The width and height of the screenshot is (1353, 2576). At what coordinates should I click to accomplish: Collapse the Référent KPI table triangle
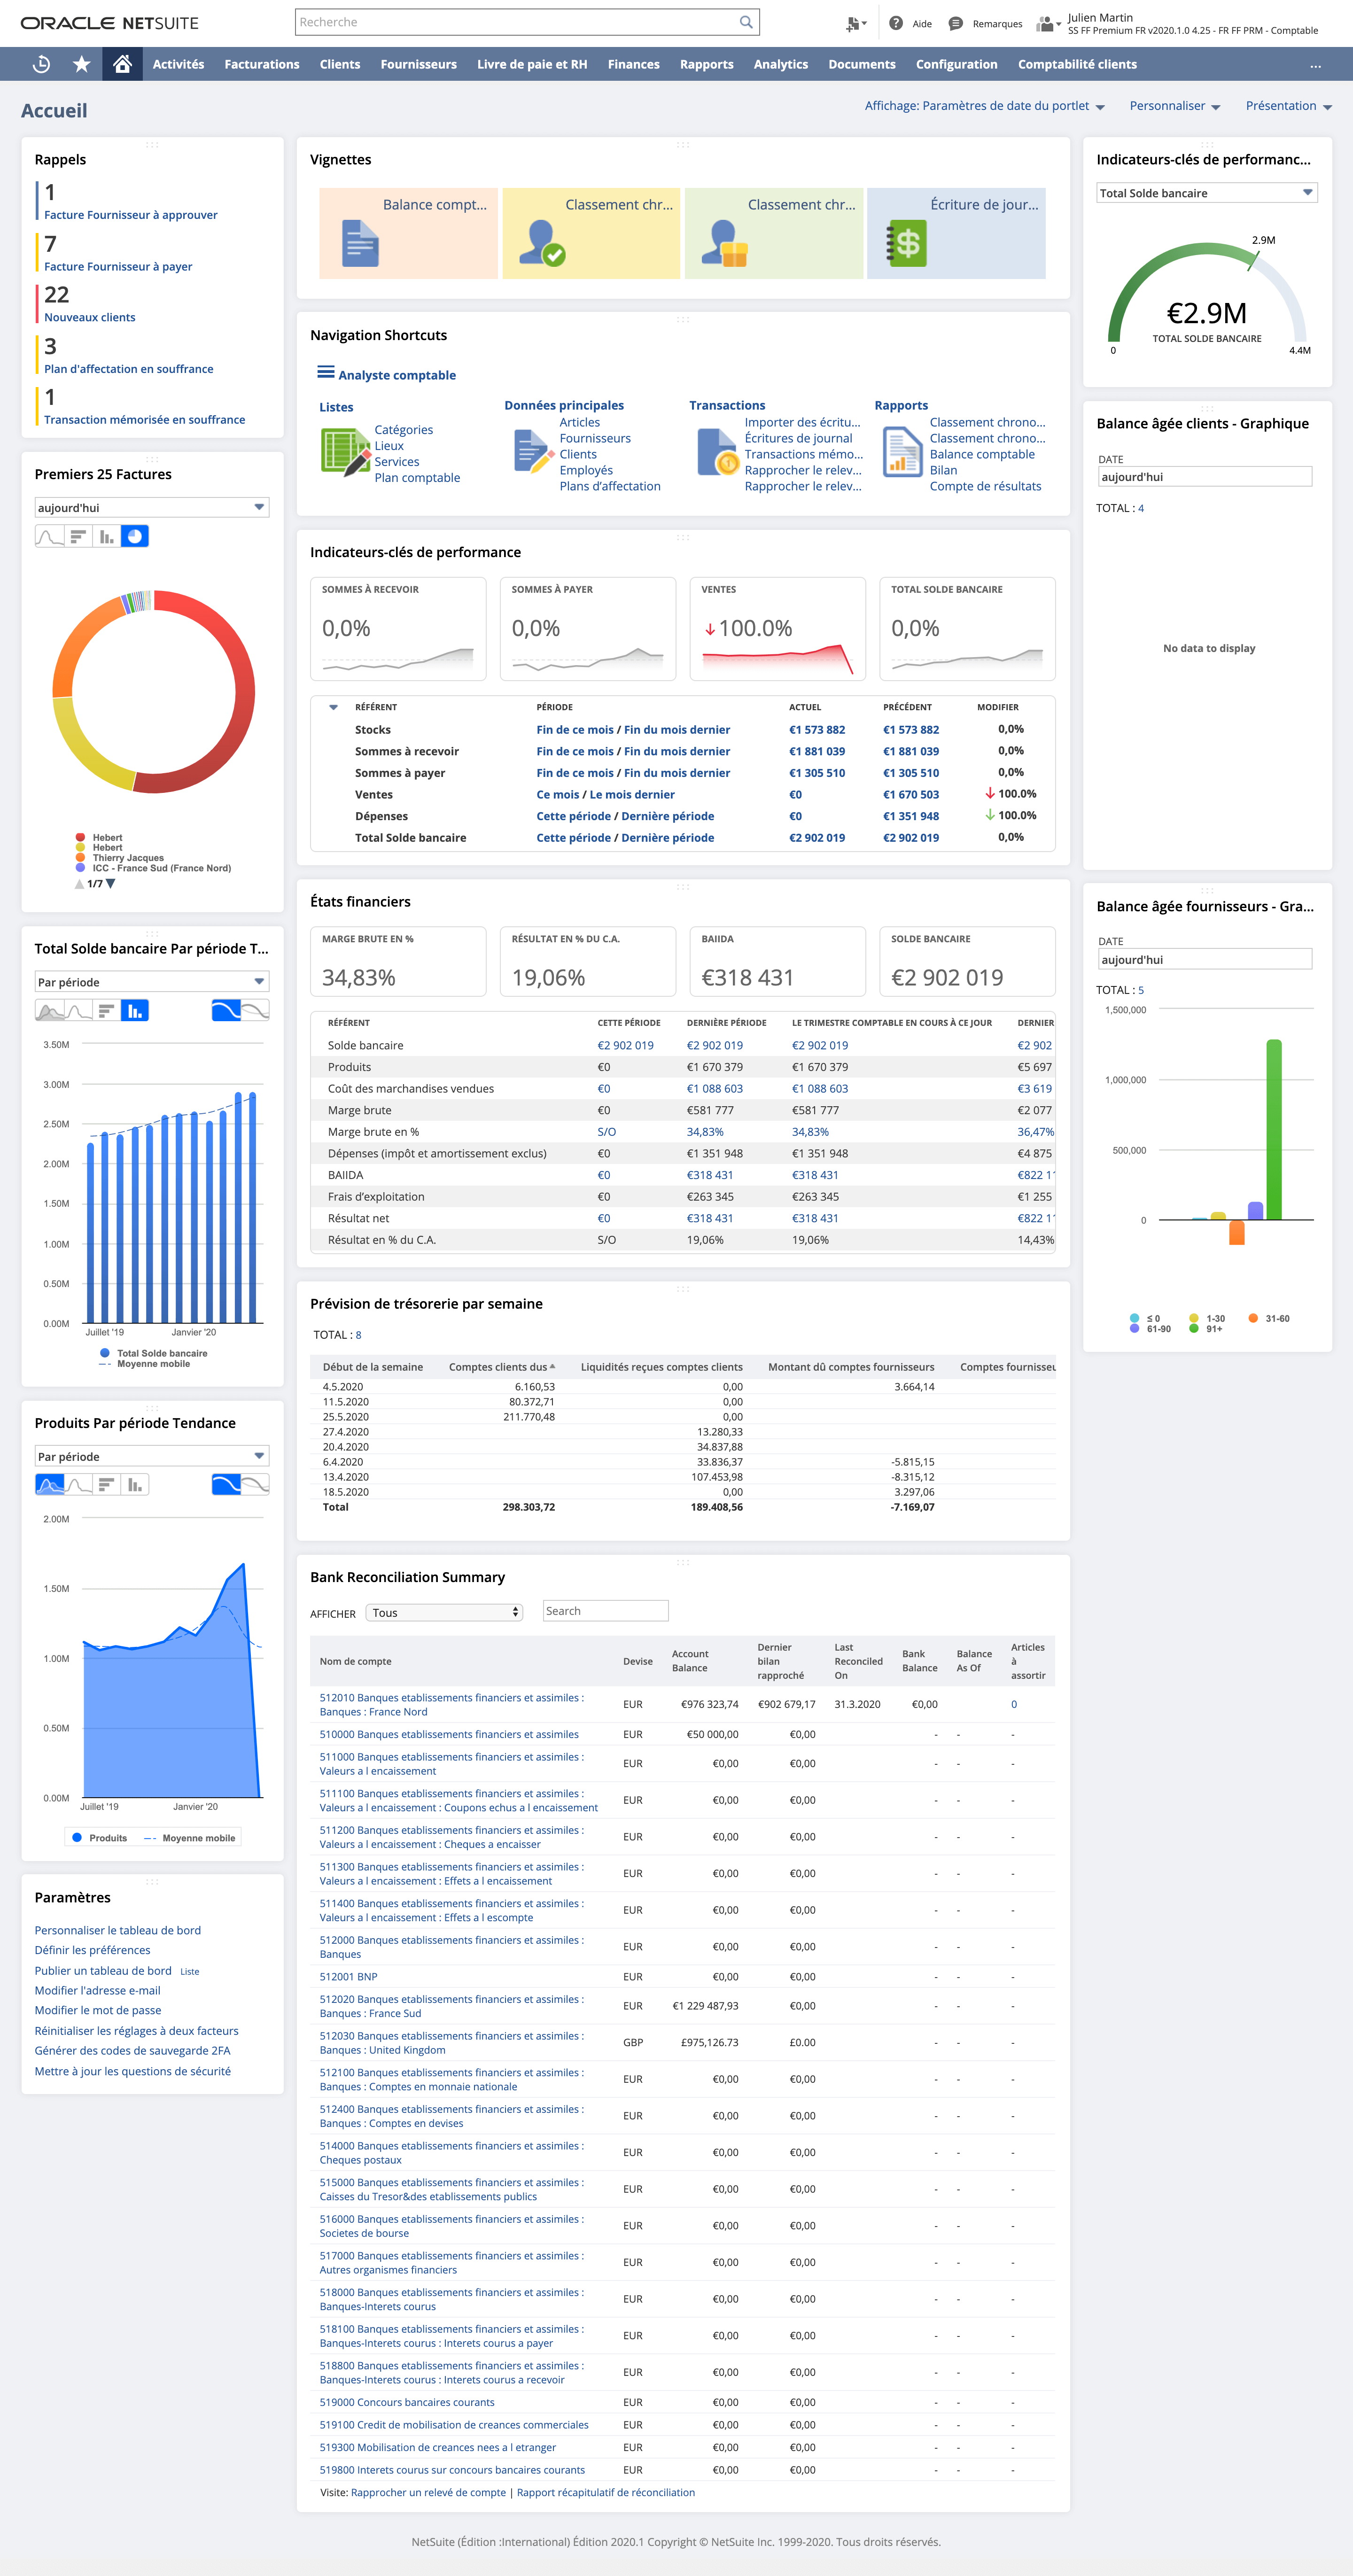tap(333, 707)
